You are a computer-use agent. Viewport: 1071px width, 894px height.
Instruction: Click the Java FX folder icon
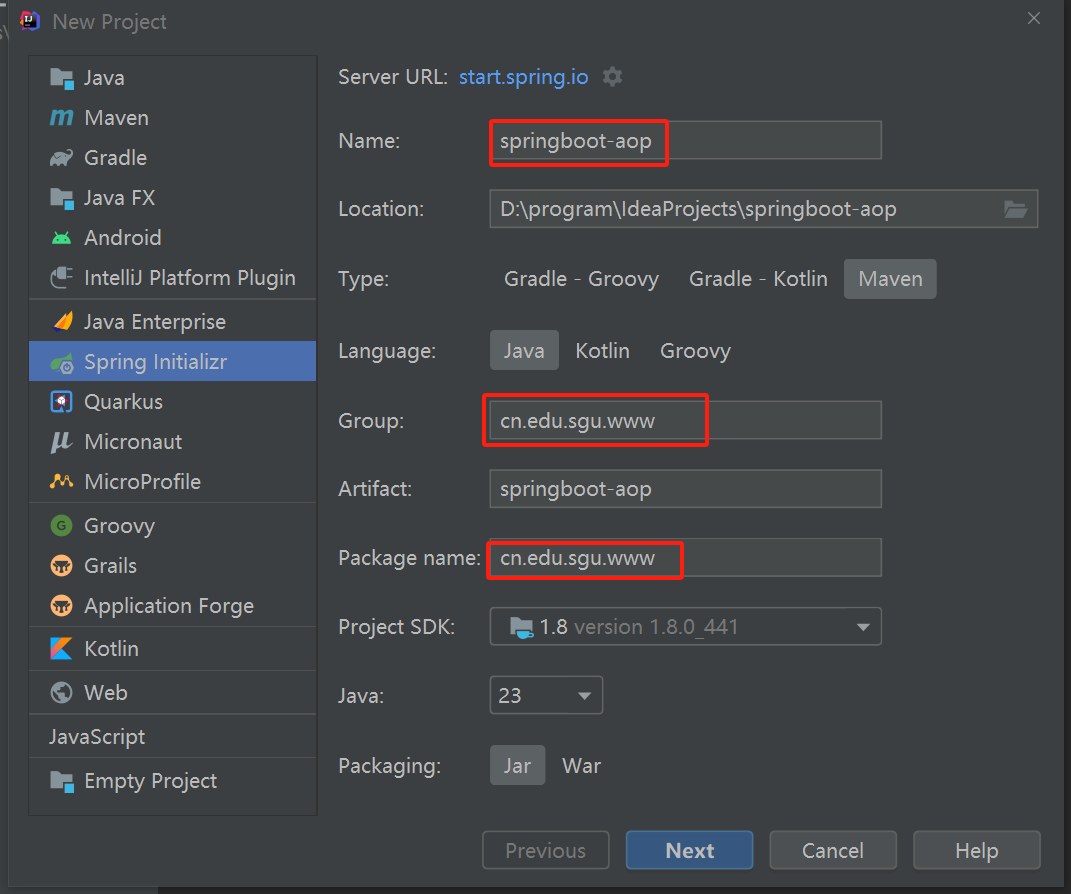[x=61, y=199]
